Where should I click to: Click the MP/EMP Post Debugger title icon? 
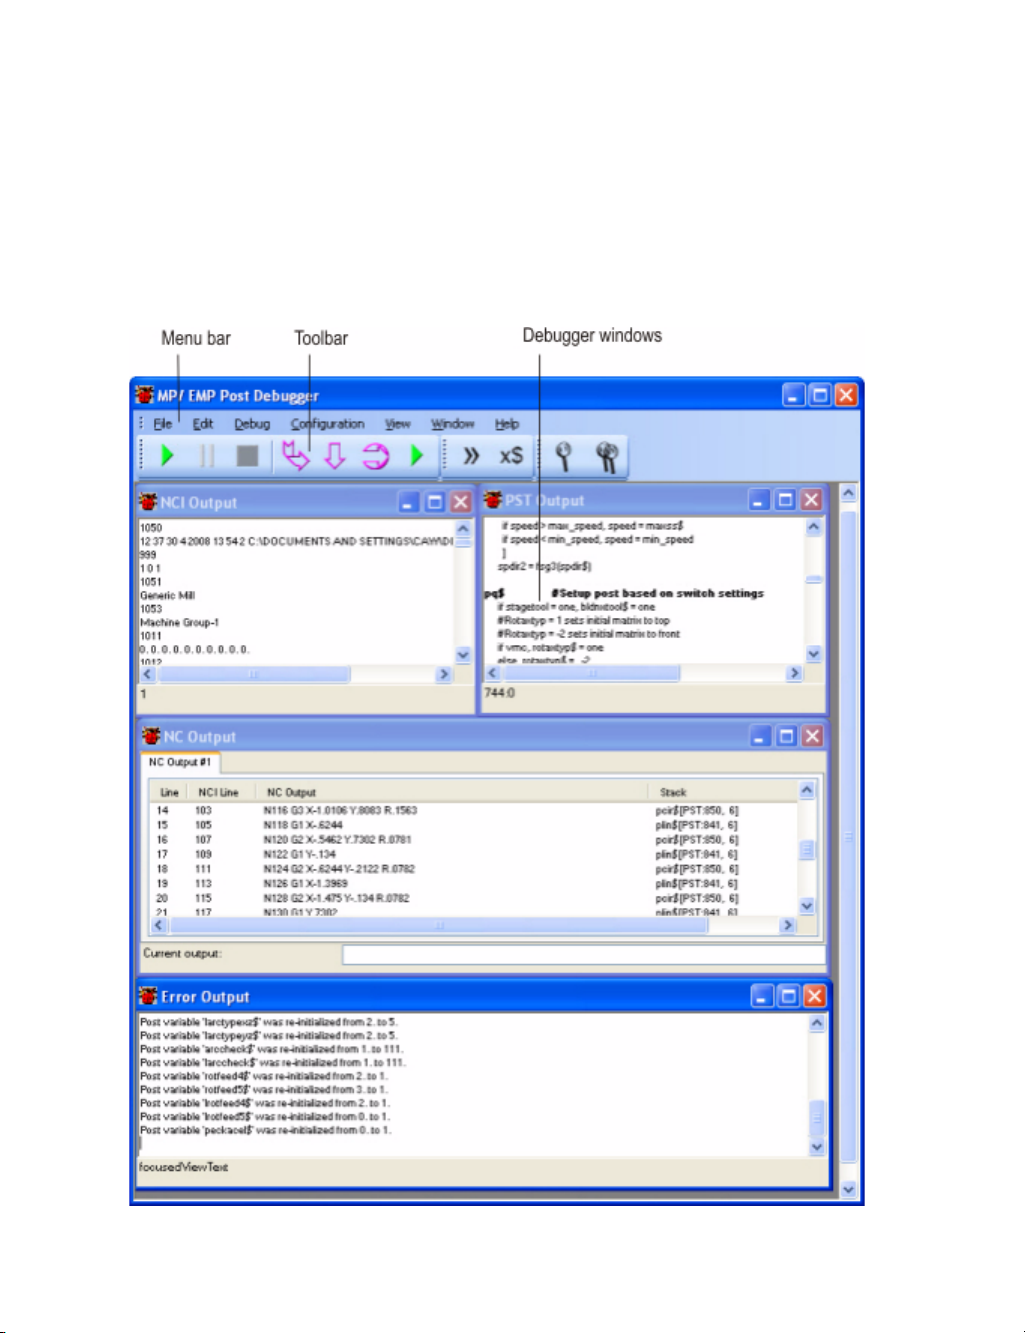pos(145,395)
